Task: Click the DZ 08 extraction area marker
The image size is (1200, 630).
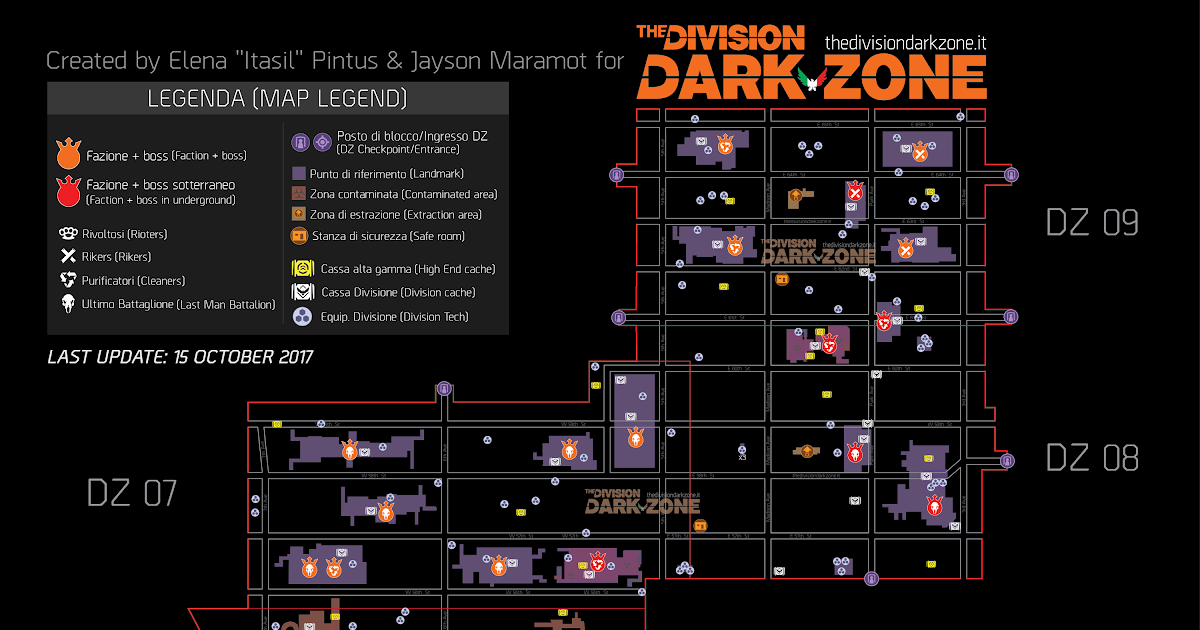Action: [x=808, y=452]
